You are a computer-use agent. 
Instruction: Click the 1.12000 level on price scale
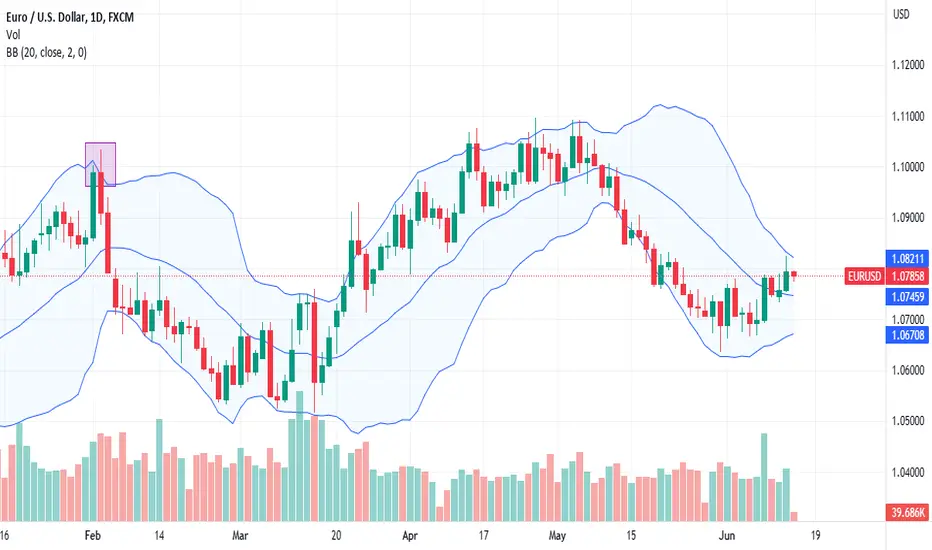click(908, 65)
